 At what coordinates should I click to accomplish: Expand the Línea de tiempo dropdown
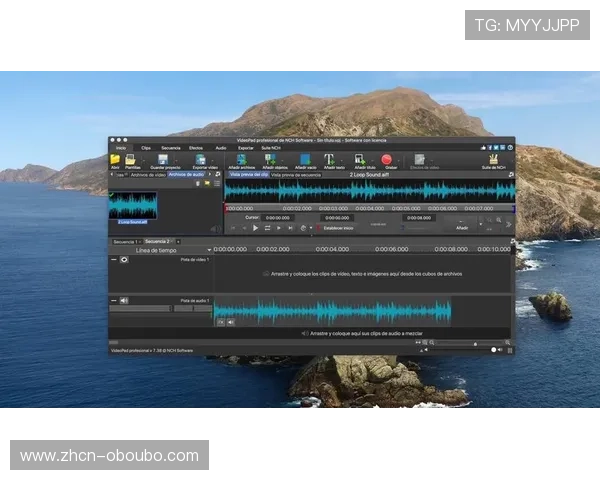[209, 249]
